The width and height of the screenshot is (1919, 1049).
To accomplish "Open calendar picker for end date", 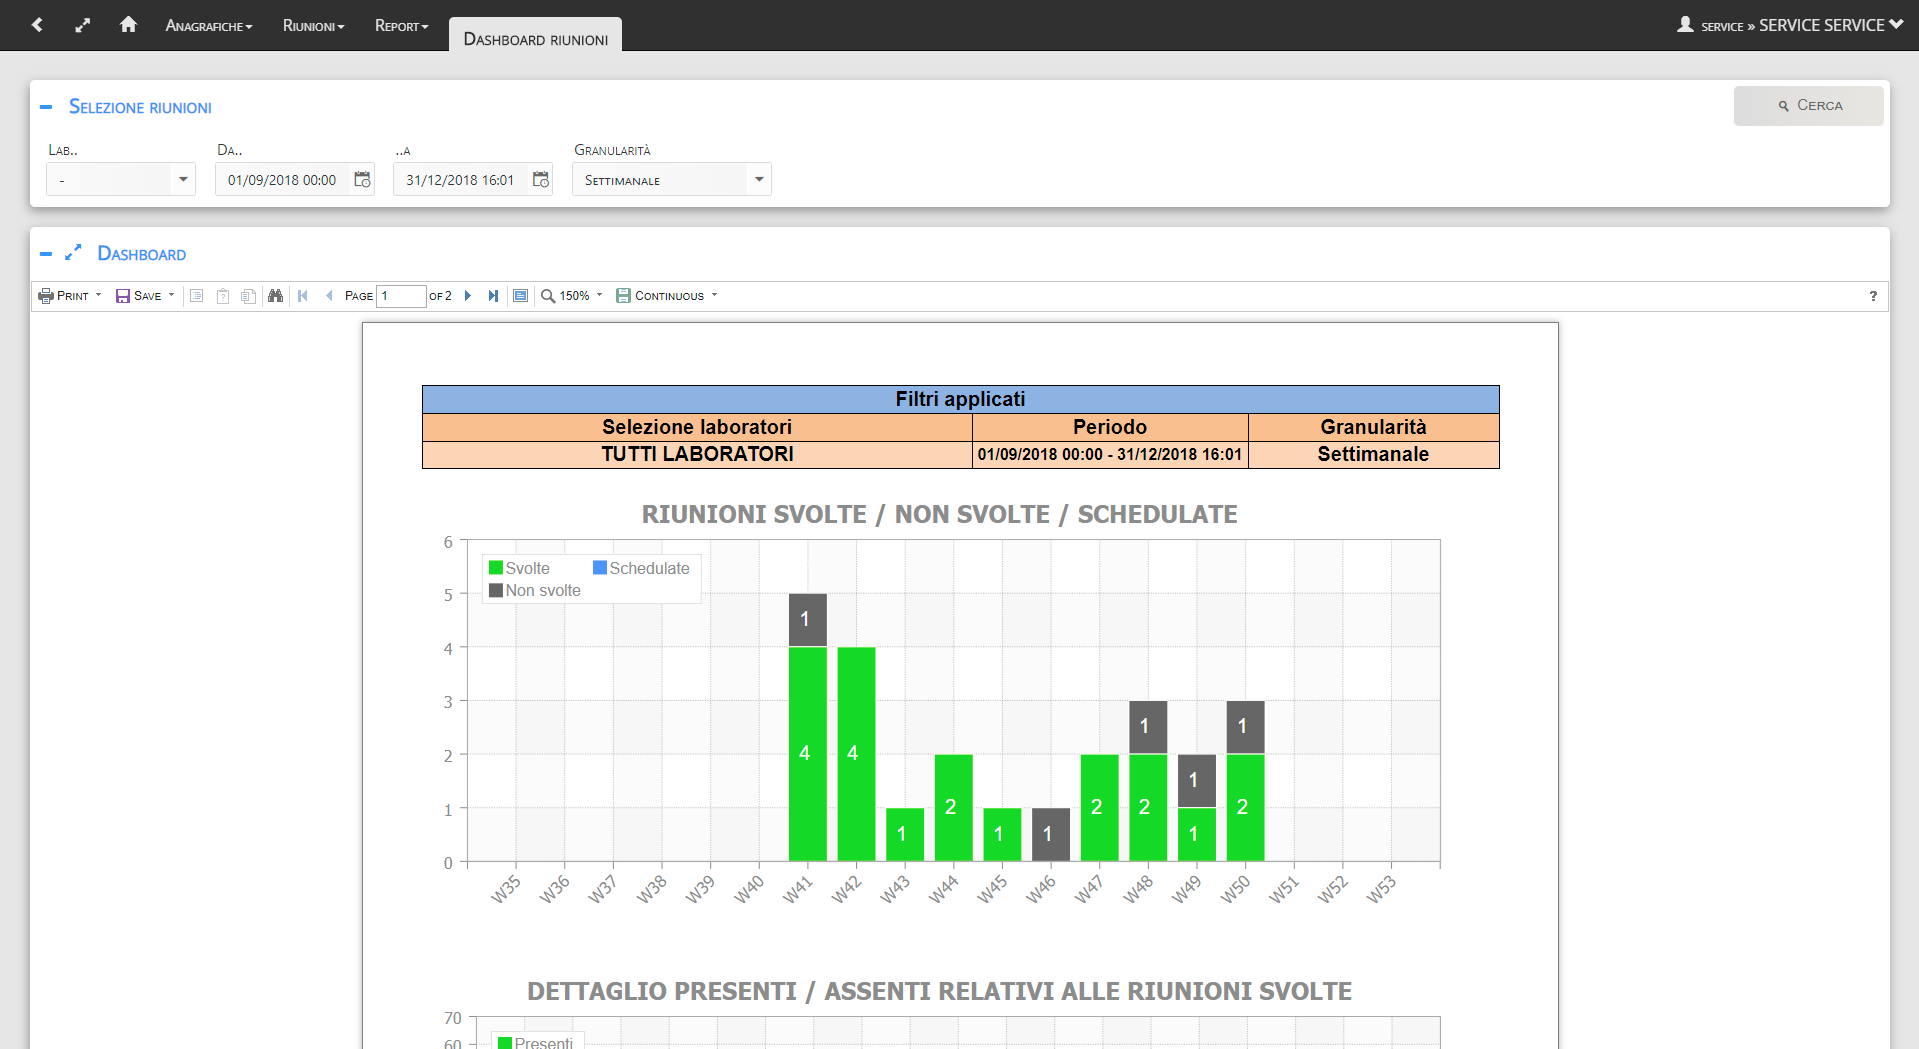I will (x=541, y=180).
